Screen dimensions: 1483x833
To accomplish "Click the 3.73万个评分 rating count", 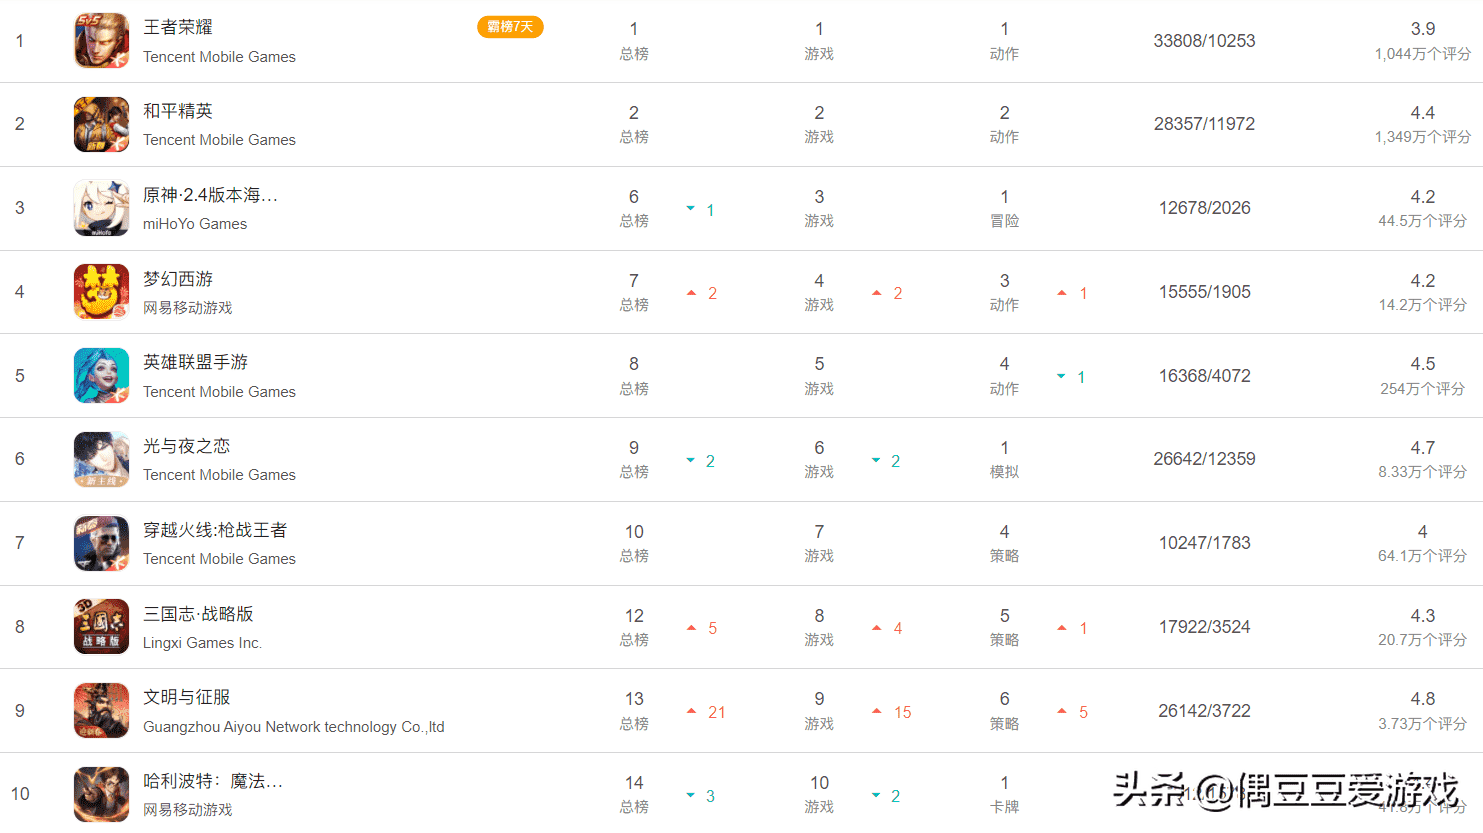I will 1423,724.
